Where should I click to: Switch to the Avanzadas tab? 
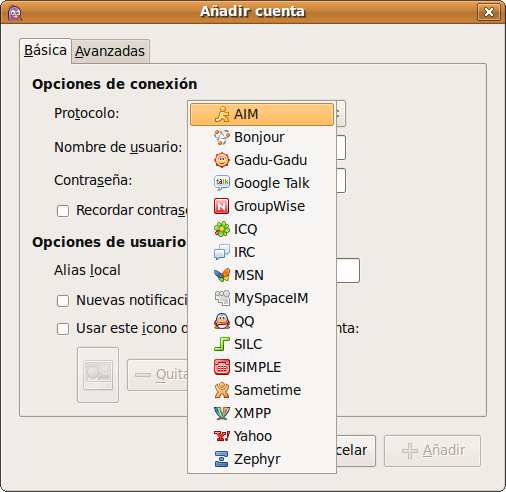pyautogui.click(x=110, y=51)
